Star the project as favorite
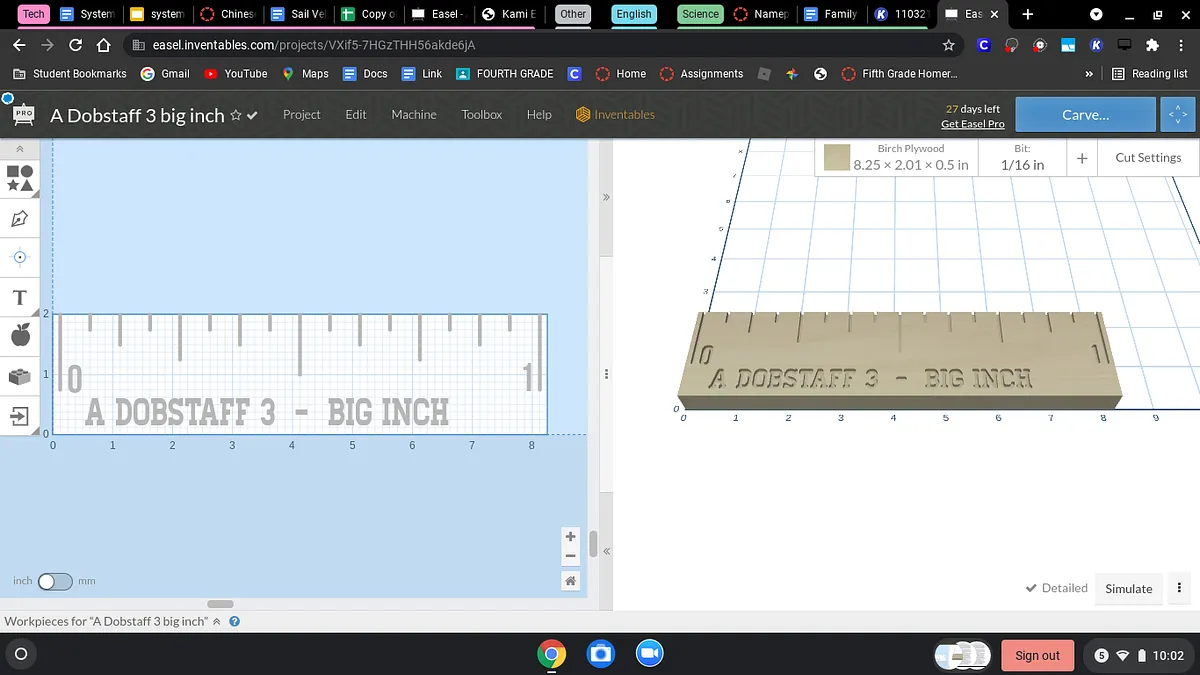The image size is (1200, 675). click(236, 115)
